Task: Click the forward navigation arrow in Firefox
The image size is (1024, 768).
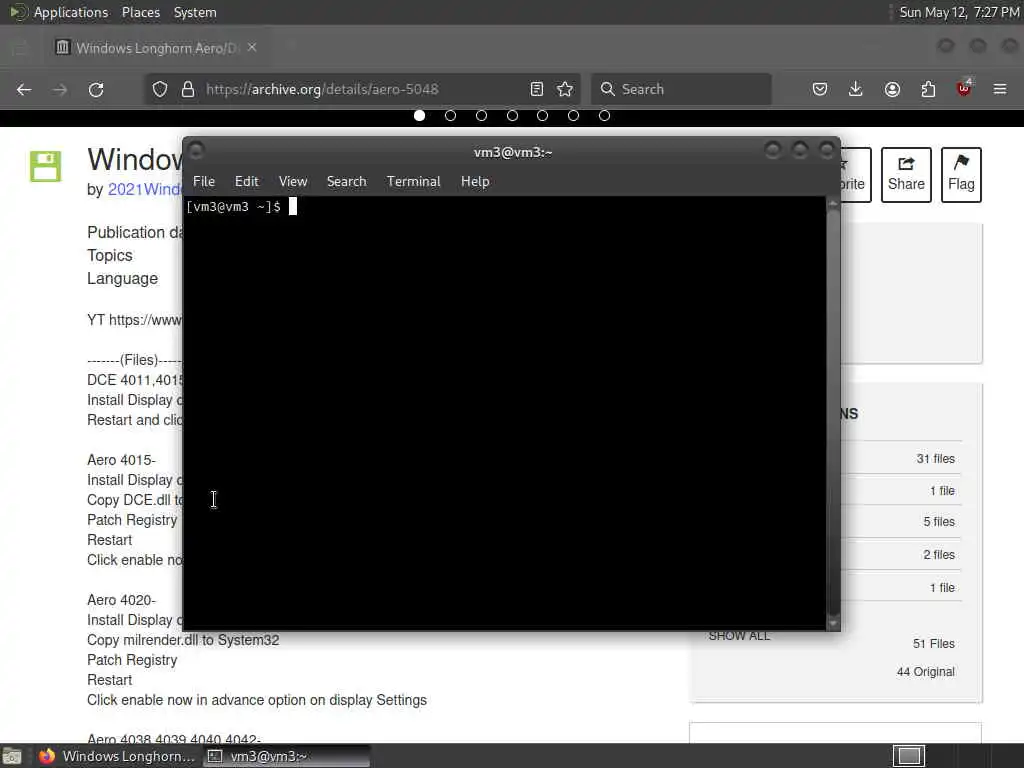Action: (x=59, y=89)
